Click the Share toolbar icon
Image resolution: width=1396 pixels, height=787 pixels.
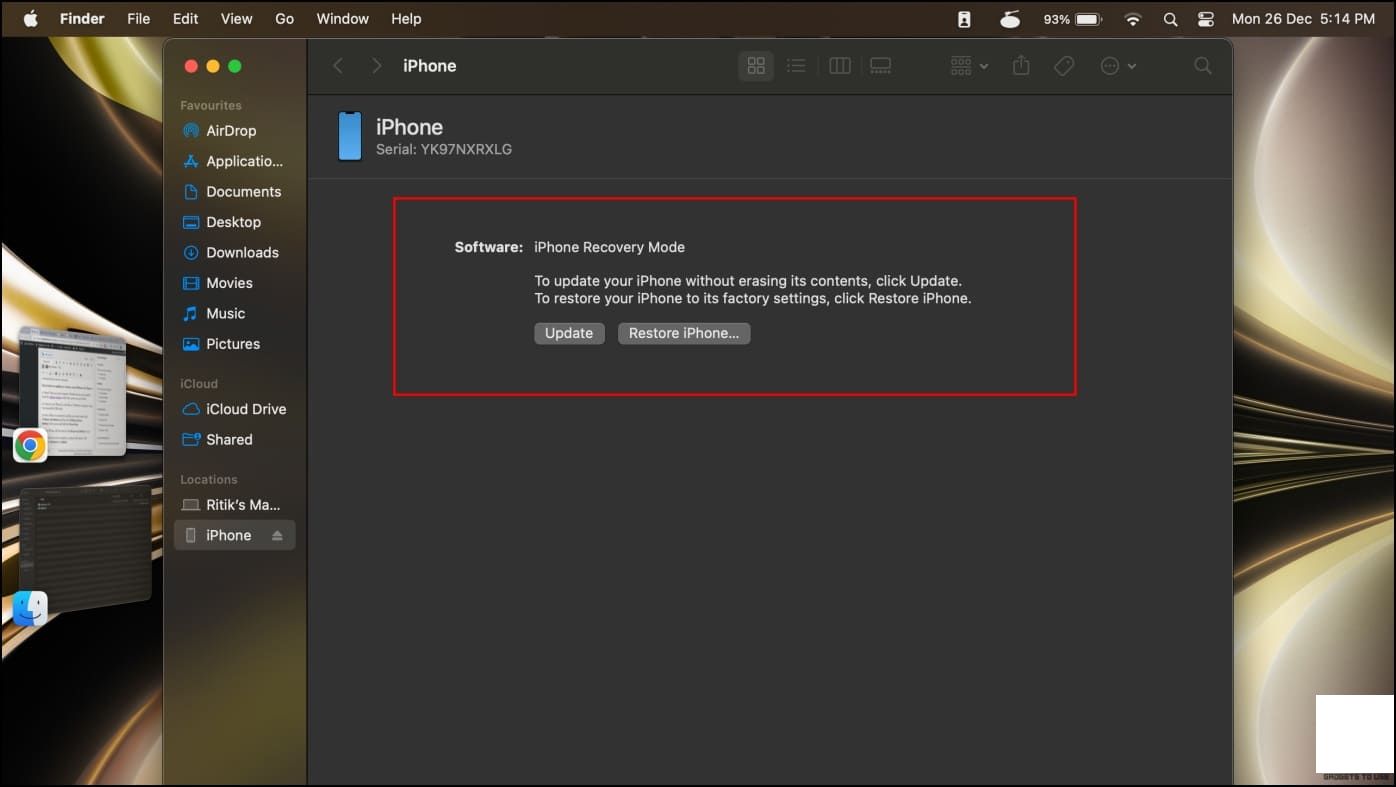coord(1021,66)
